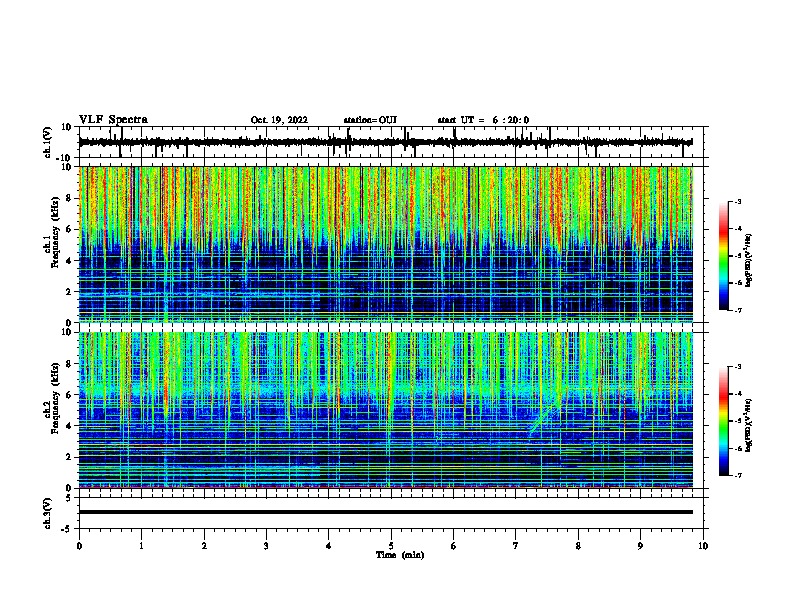
Task: Click the "station=OUJ" label
Action: pyautogui.click(x=370, y=120)
